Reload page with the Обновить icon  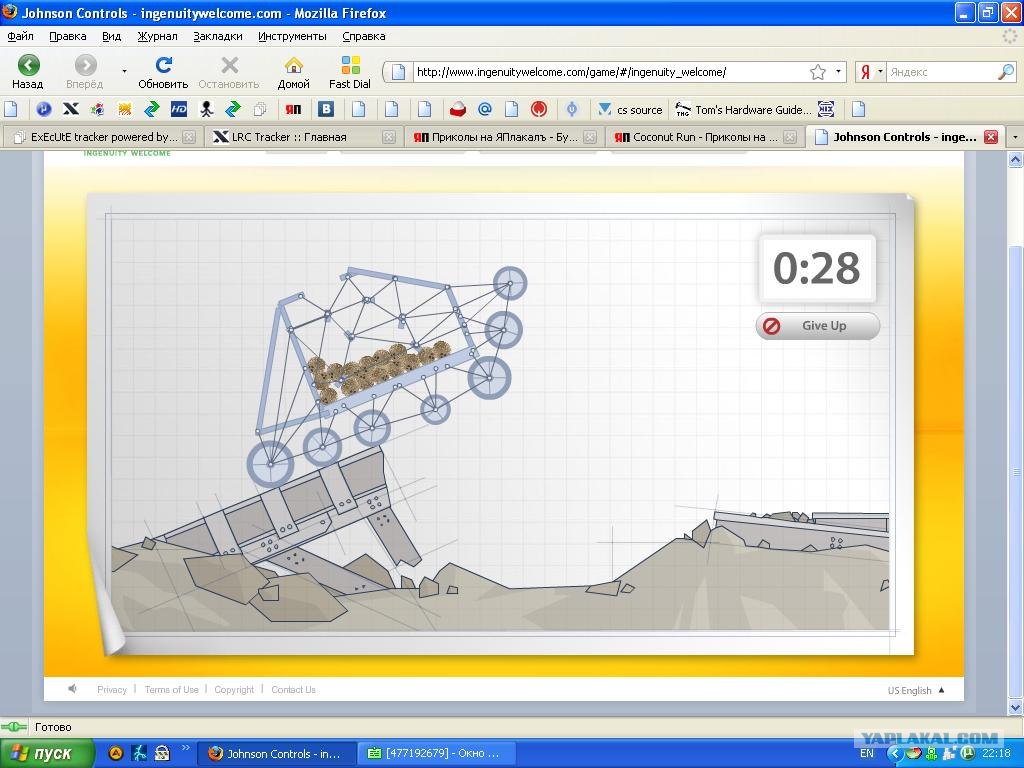click(163, 72)
